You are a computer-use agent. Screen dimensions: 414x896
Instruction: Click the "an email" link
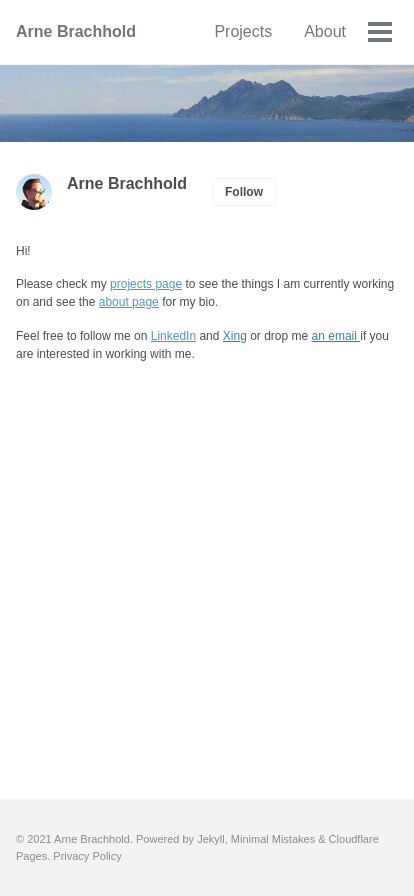tap(336, 336)
